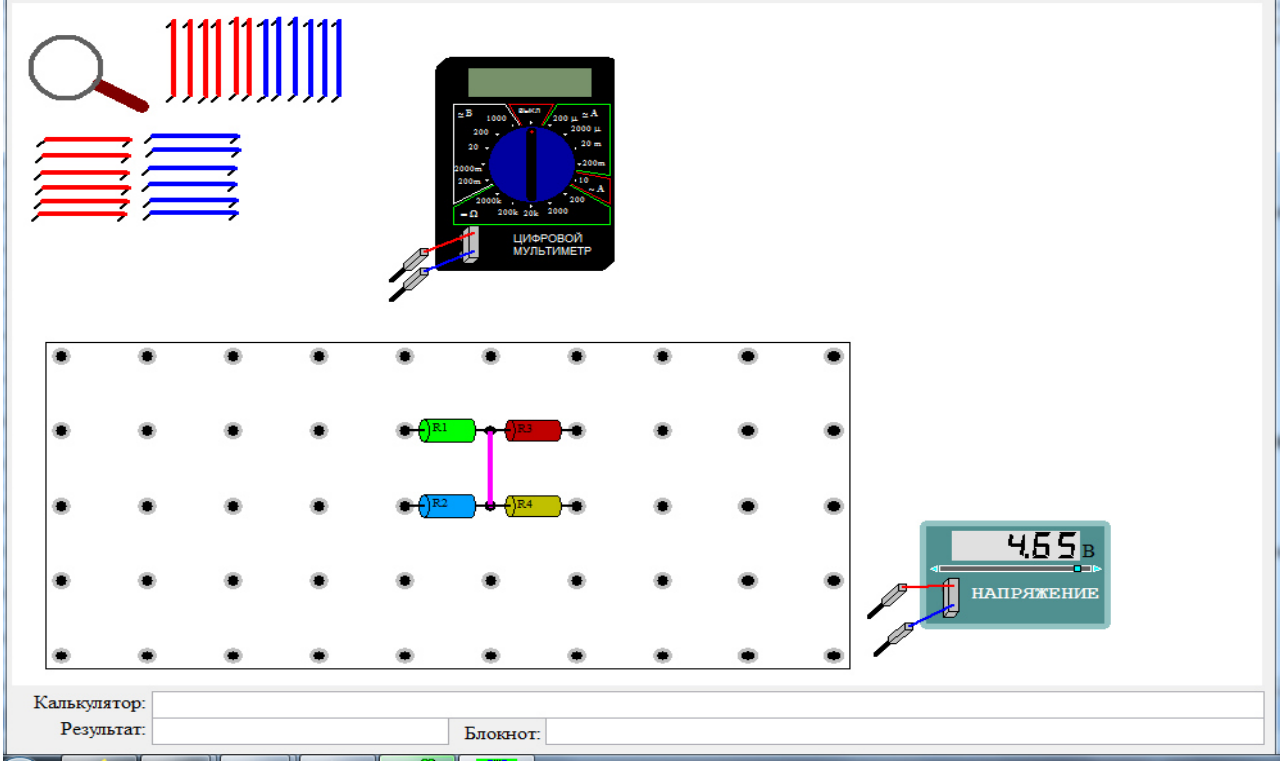
Task: Select the yellow R4 resistor
Action: pyautogui.click(x=534, y=506)
